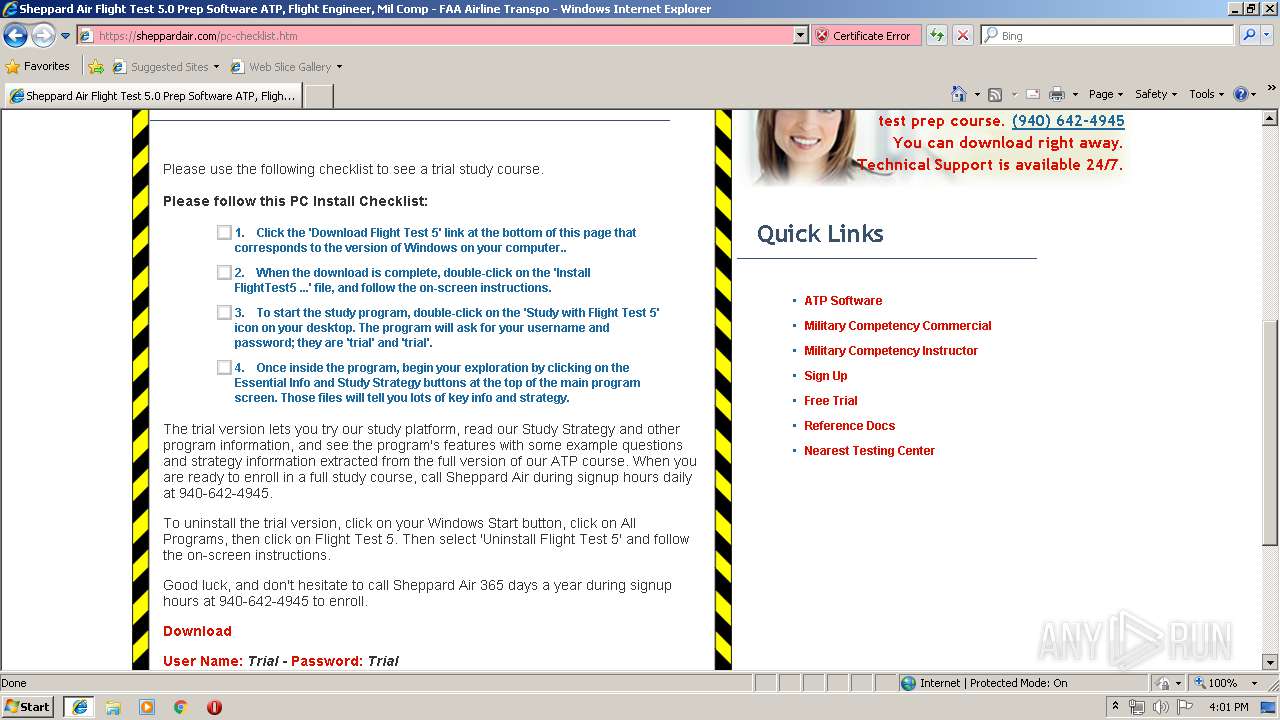Open the Nearest Testing Center link
Image resolution: width=1280 pixels, height=720 pixels.
click(x=870, y=450)
